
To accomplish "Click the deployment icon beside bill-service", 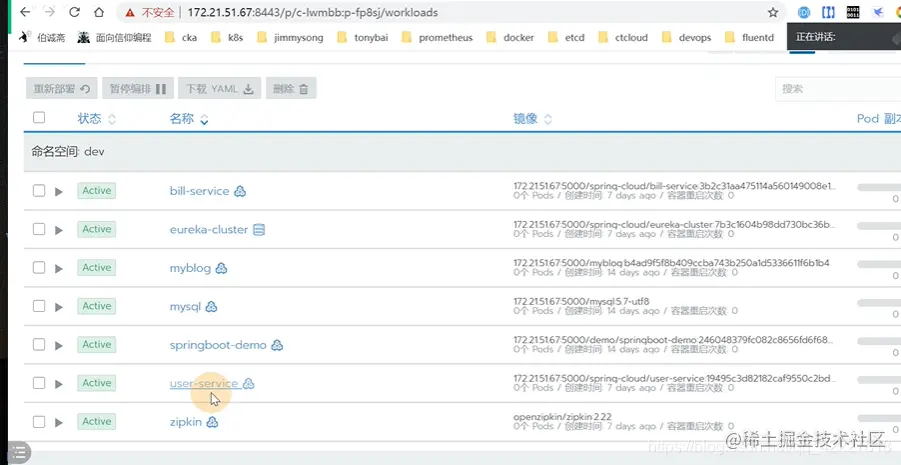I will pos(240,191).
